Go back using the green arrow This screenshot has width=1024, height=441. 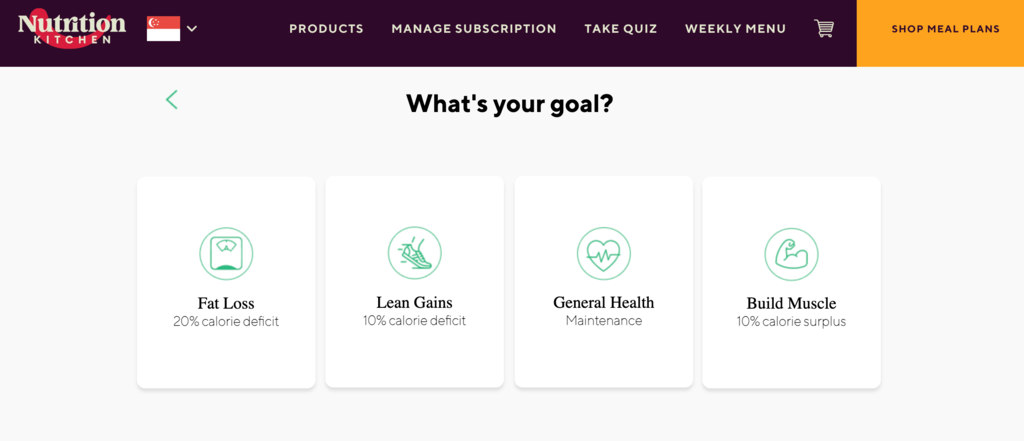[x=172, y=99]
